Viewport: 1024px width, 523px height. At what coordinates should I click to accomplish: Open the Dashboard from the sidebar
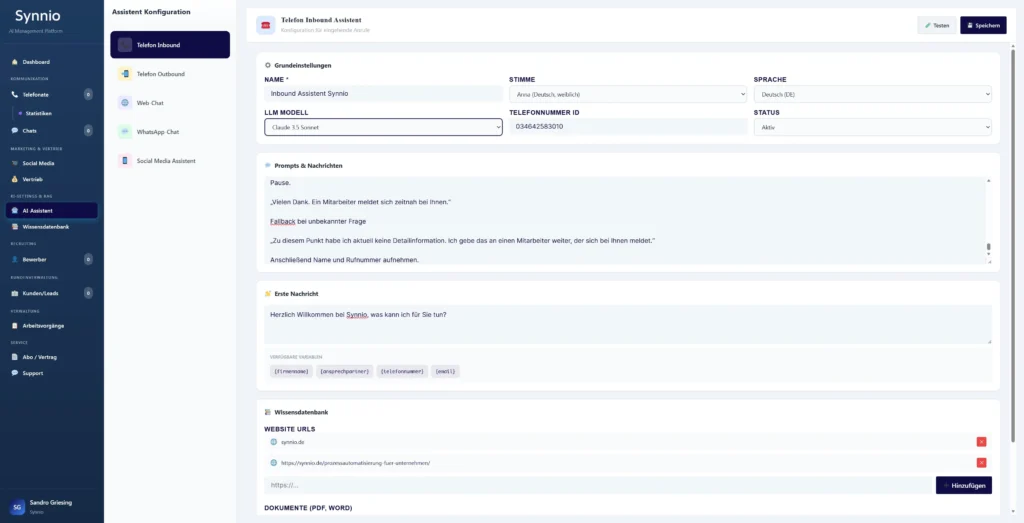tap(36, 62)
